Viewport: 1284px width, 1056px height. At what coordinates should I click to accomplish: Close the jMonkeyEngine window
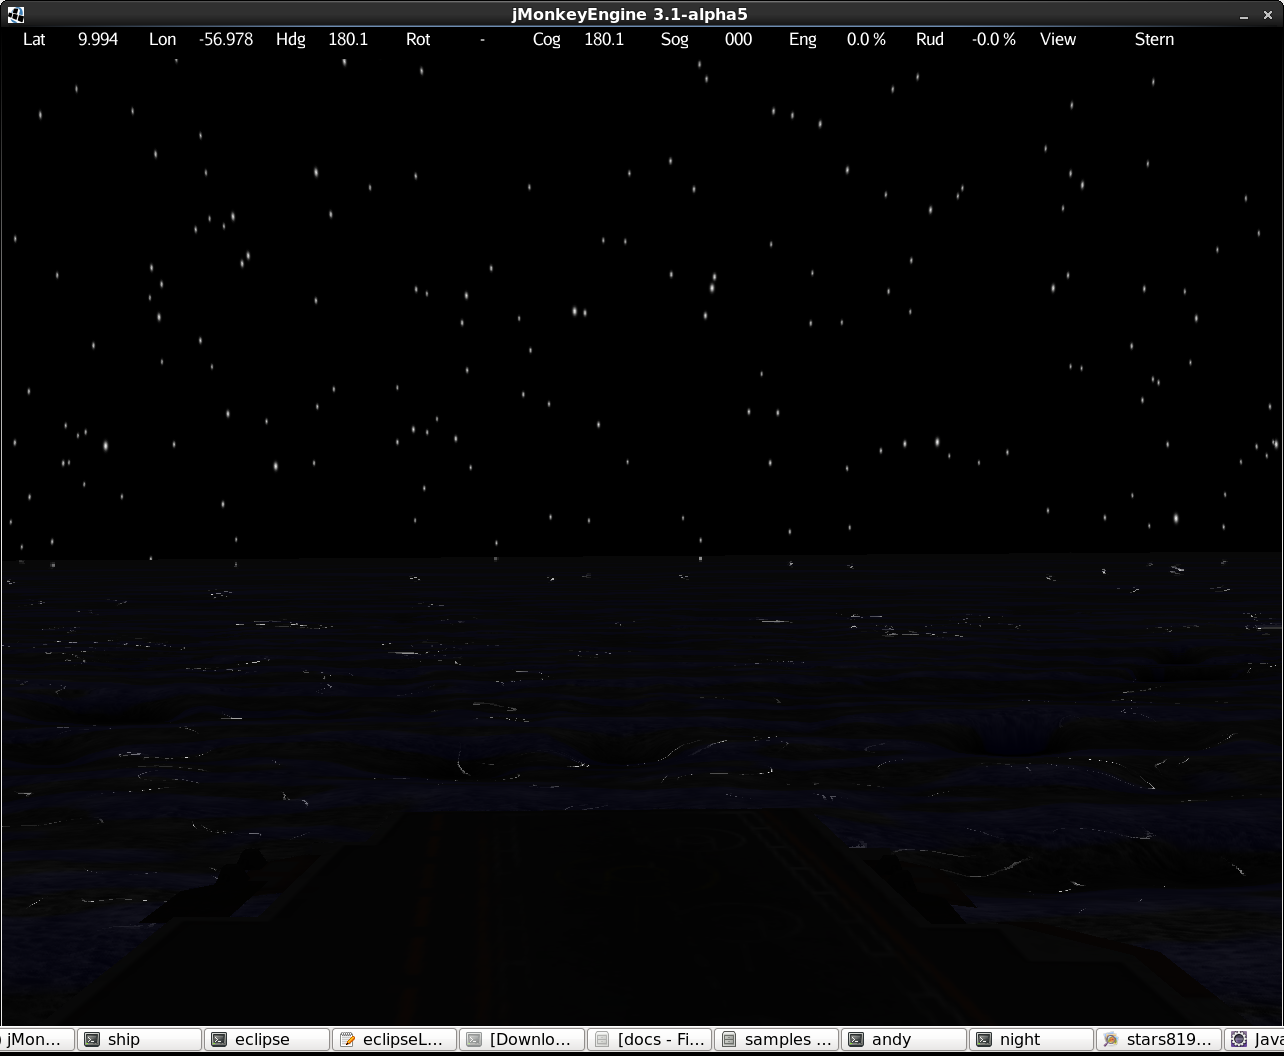(1270, 15)
